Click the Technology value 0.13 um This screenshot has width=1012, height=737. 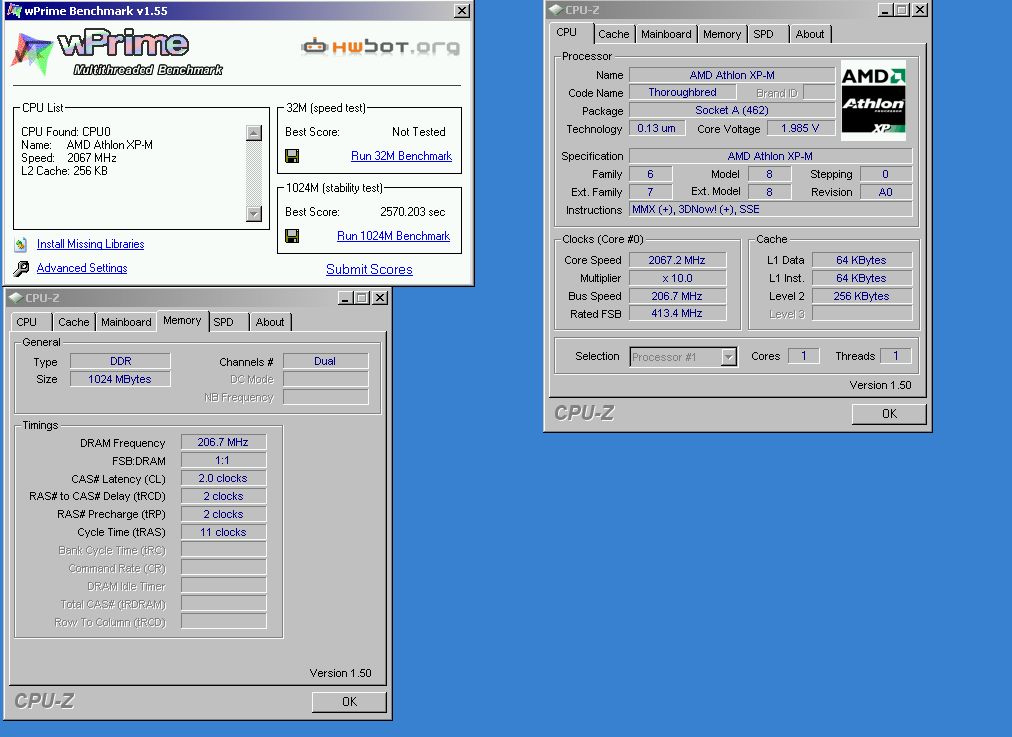click(x=656, y=128)
